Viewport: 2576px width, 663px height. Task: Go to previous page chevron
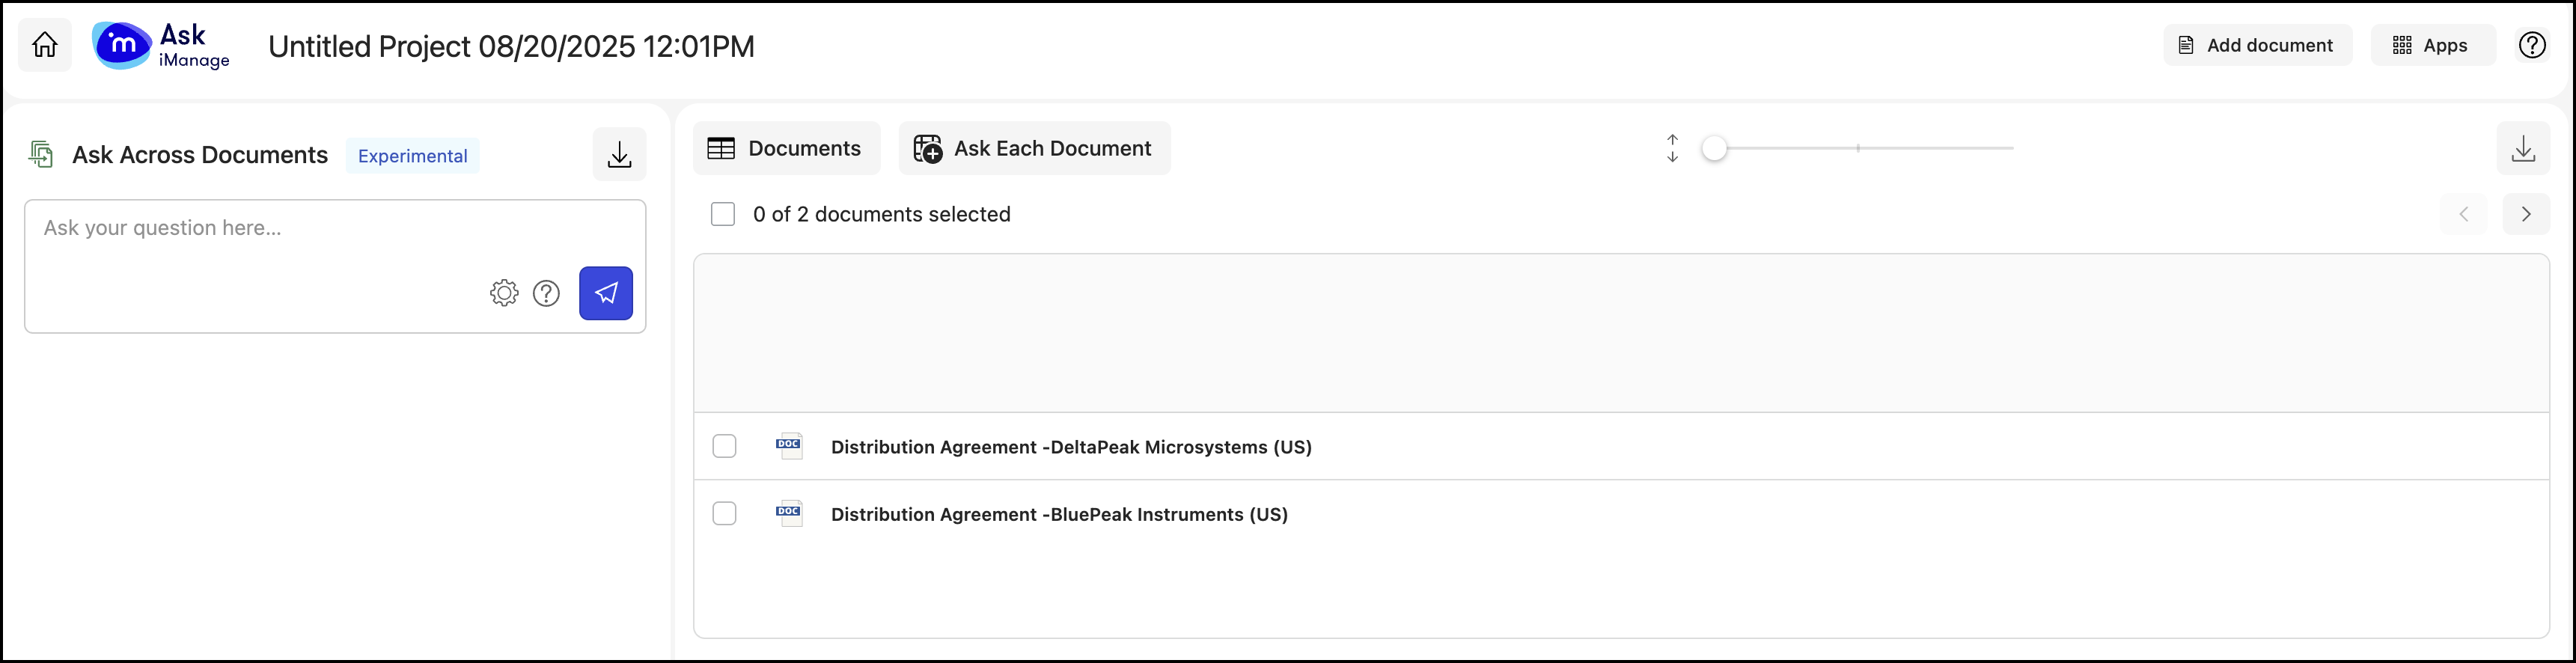coord(2464,214)
